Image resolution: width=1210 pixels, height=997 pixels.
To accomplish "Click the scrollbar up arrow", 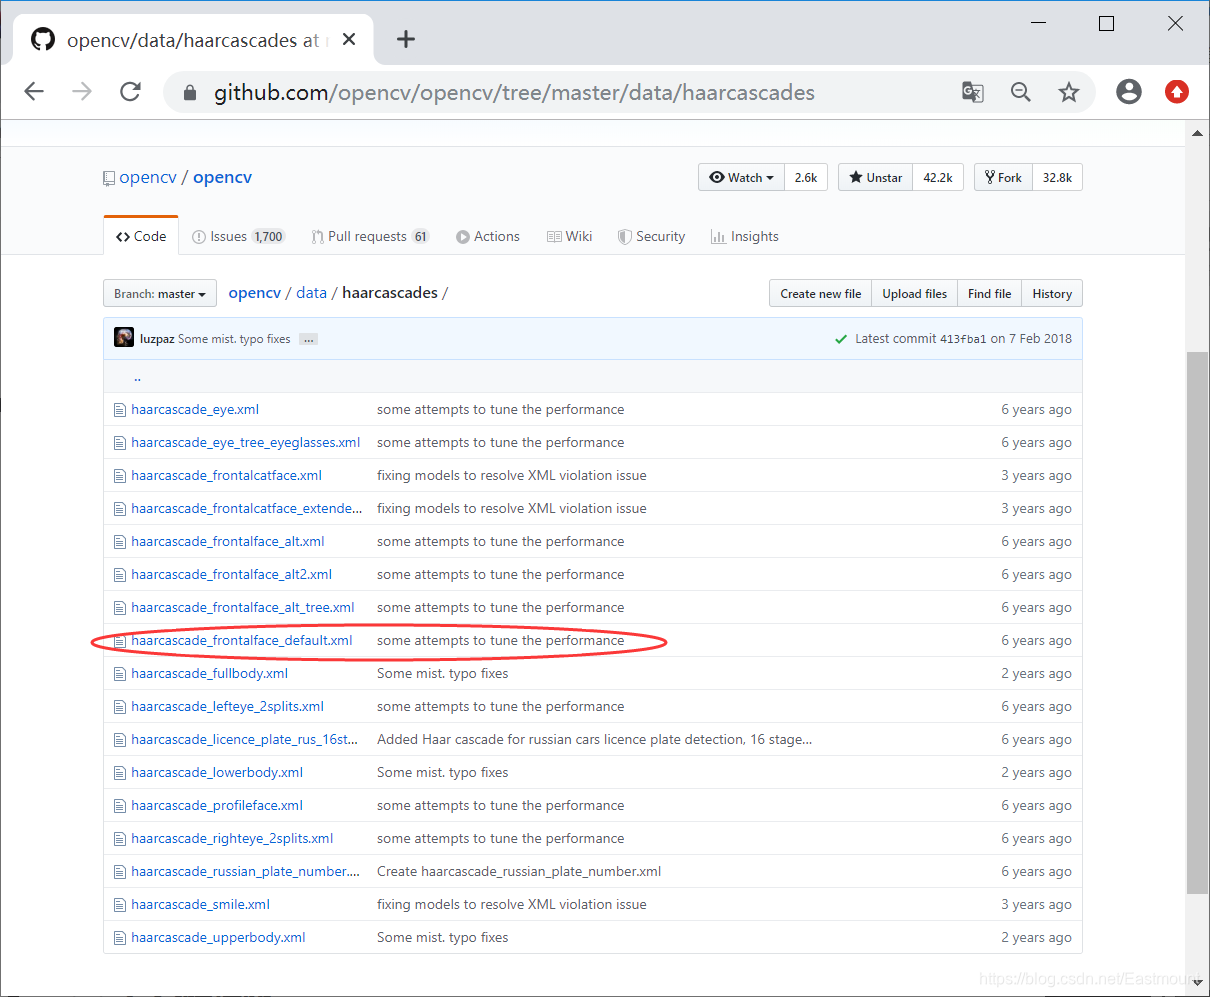I will [x=1197, y=133].
